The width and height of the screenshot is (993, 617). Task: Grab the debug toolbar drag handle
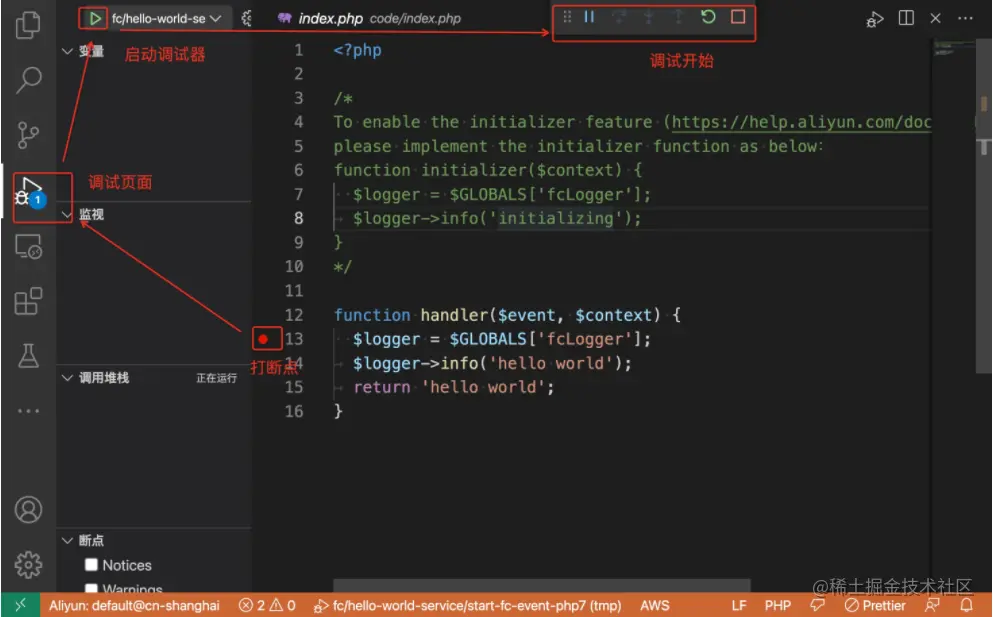pos(567,17)
